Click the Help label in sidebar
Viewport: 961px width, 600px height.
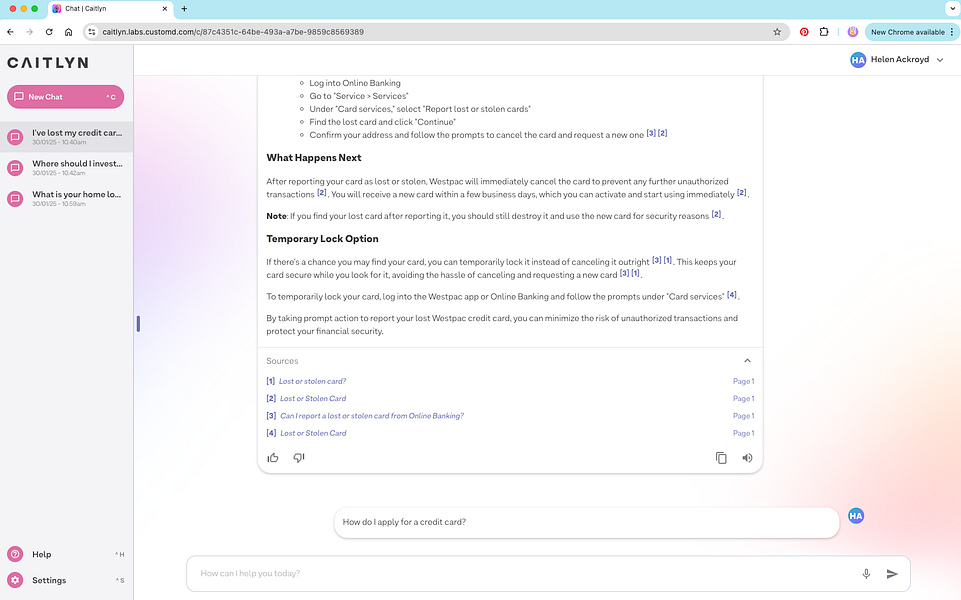coord(42,554)
